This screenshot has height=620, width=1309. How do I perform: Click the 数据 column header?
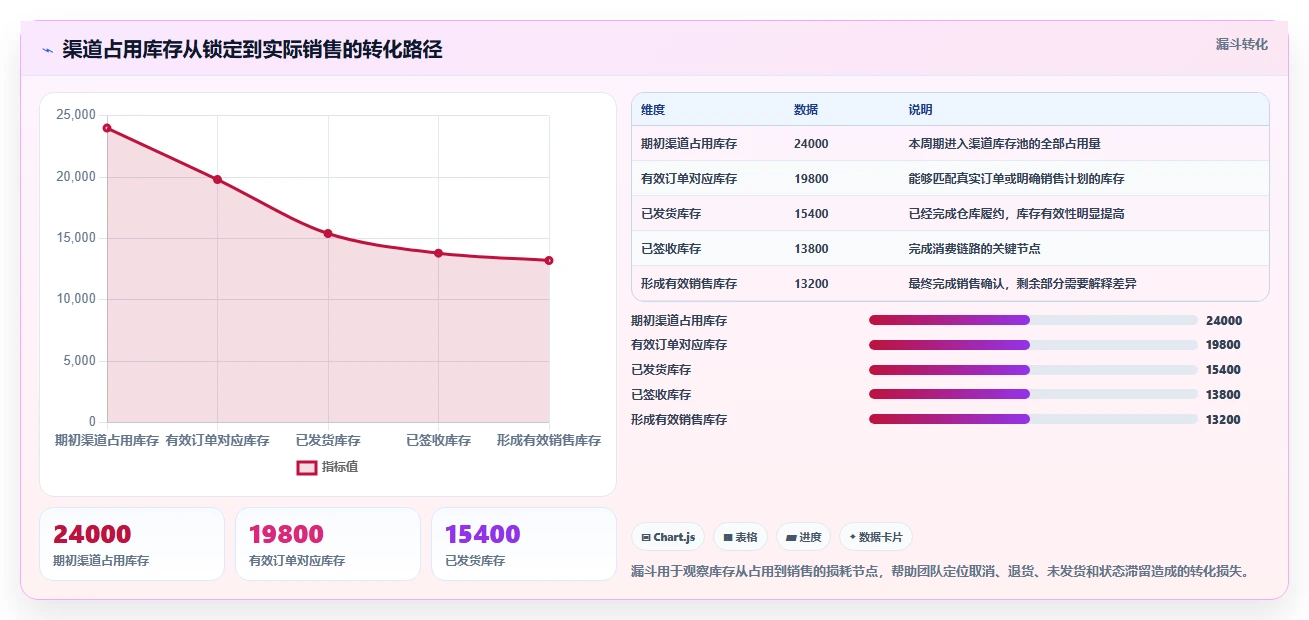pos(806,110)
